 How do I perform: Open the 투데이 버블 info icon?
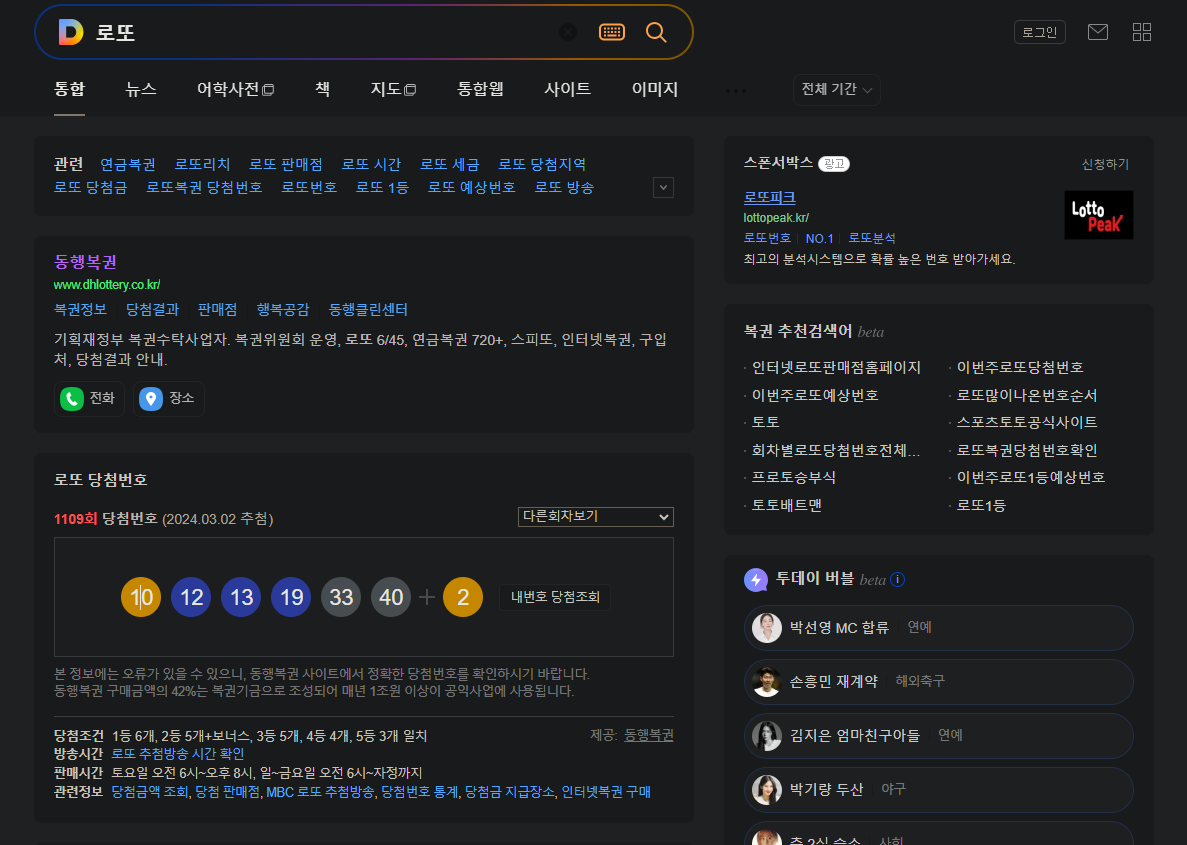click(898, 580)
